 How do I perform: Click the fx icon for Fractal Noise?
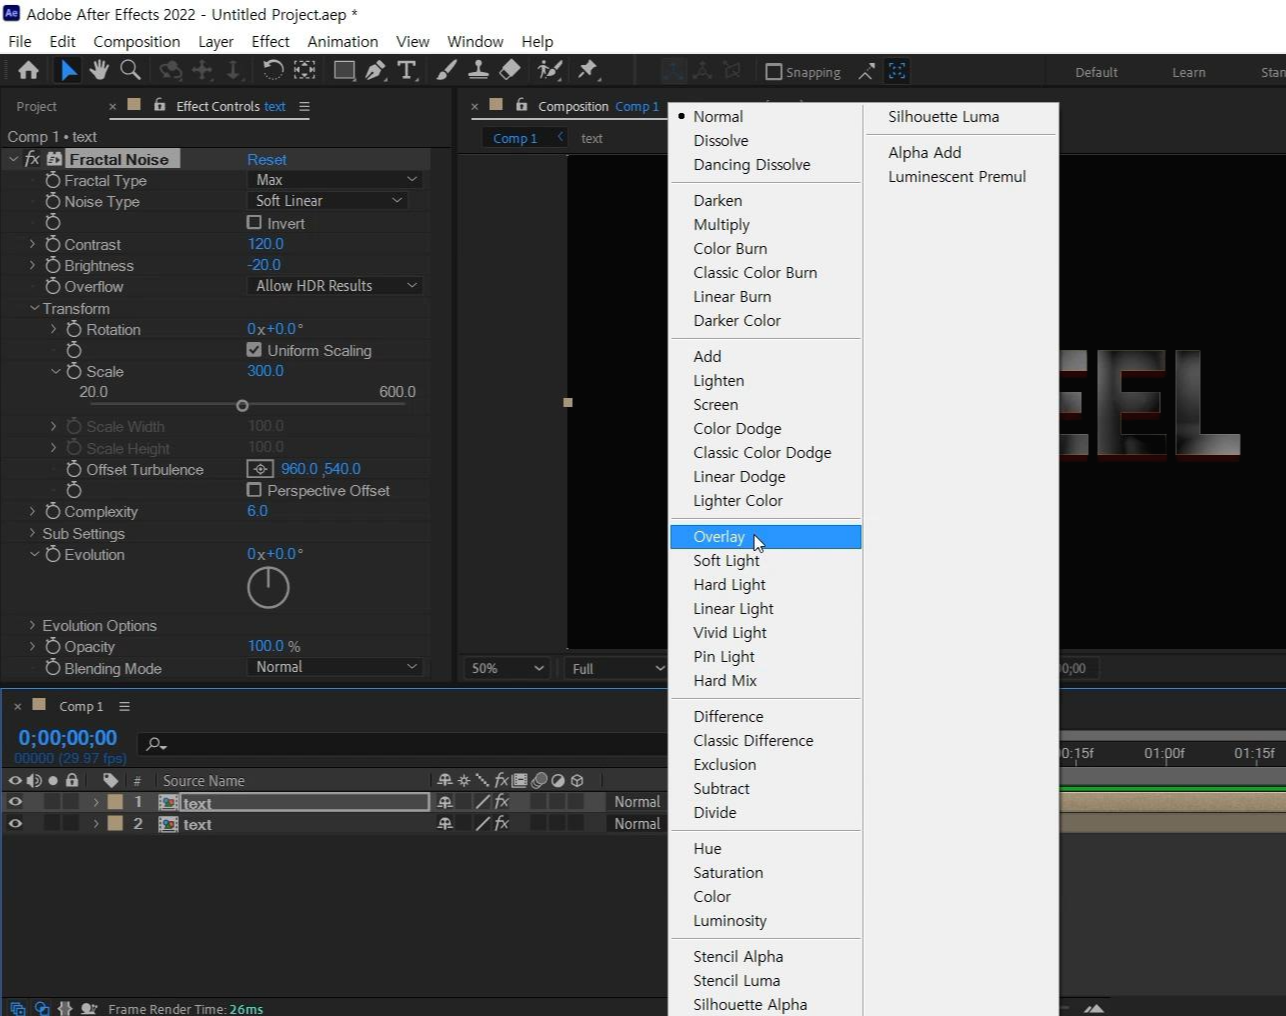32,159
